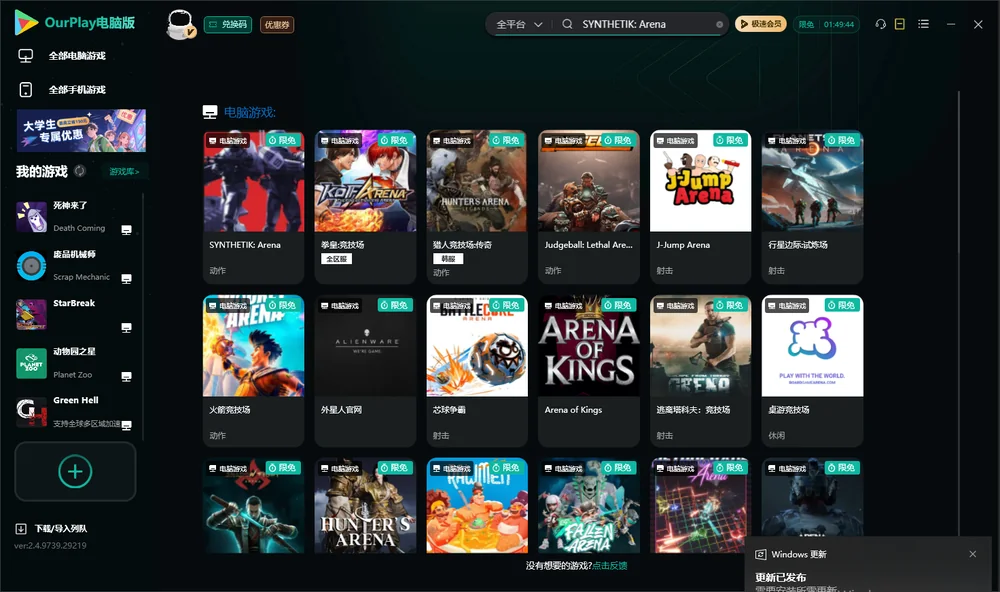Open the user avatar profile
The width and height of the screenshot is (1000, 592).
[180, 24]
